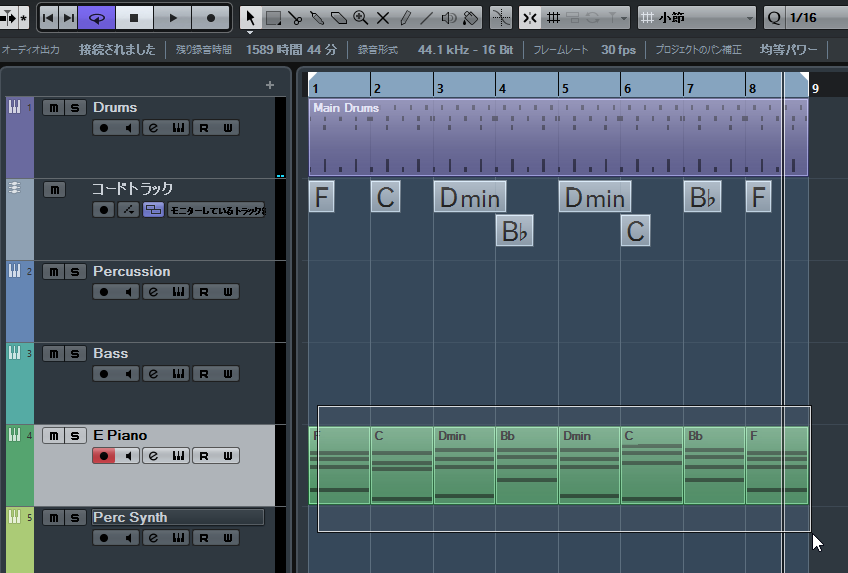848x573 pixels.
Task: Click the transport Stop button
Action: (134, 18)
